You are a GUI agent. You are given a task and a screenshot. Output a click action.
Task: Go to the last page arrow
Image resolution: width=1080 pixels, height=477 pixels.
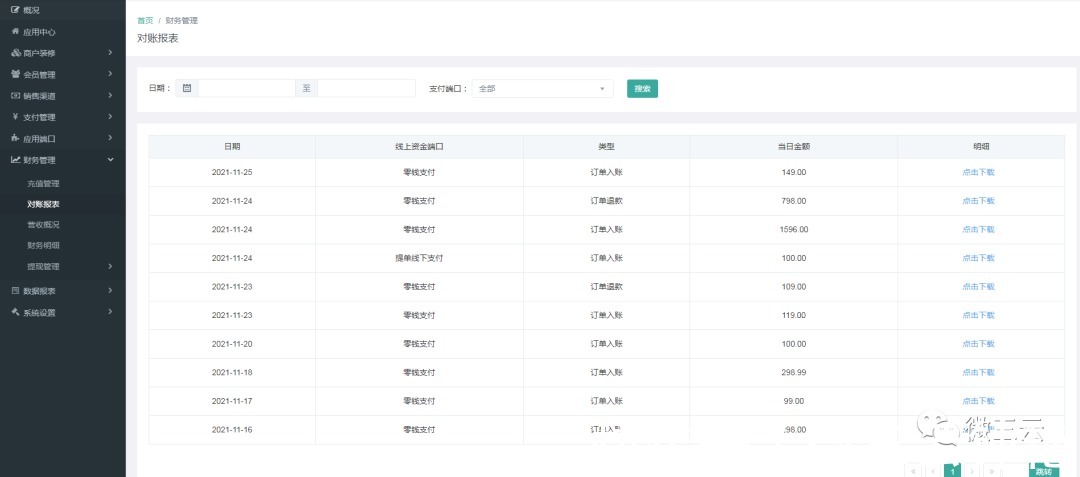(991, 471)
